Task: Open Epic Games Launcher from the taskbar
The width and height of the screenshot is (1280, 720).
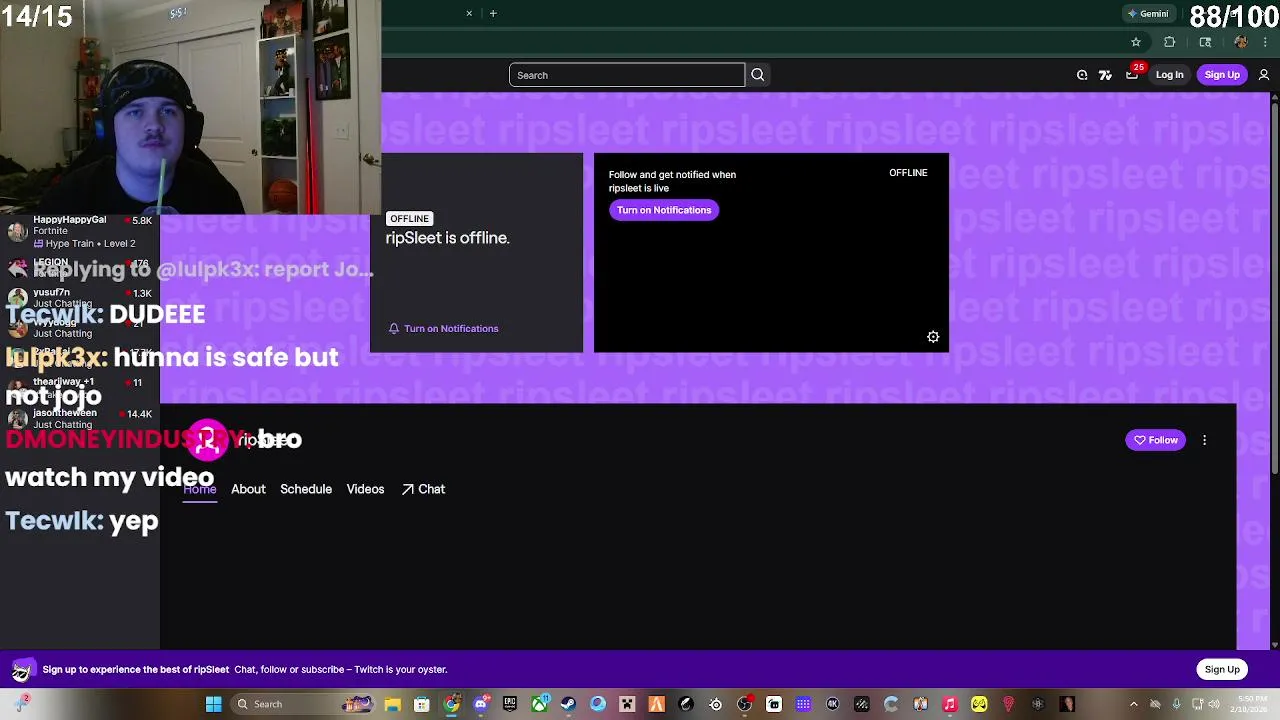Action: pyautogui.click(x=510, y=704)
